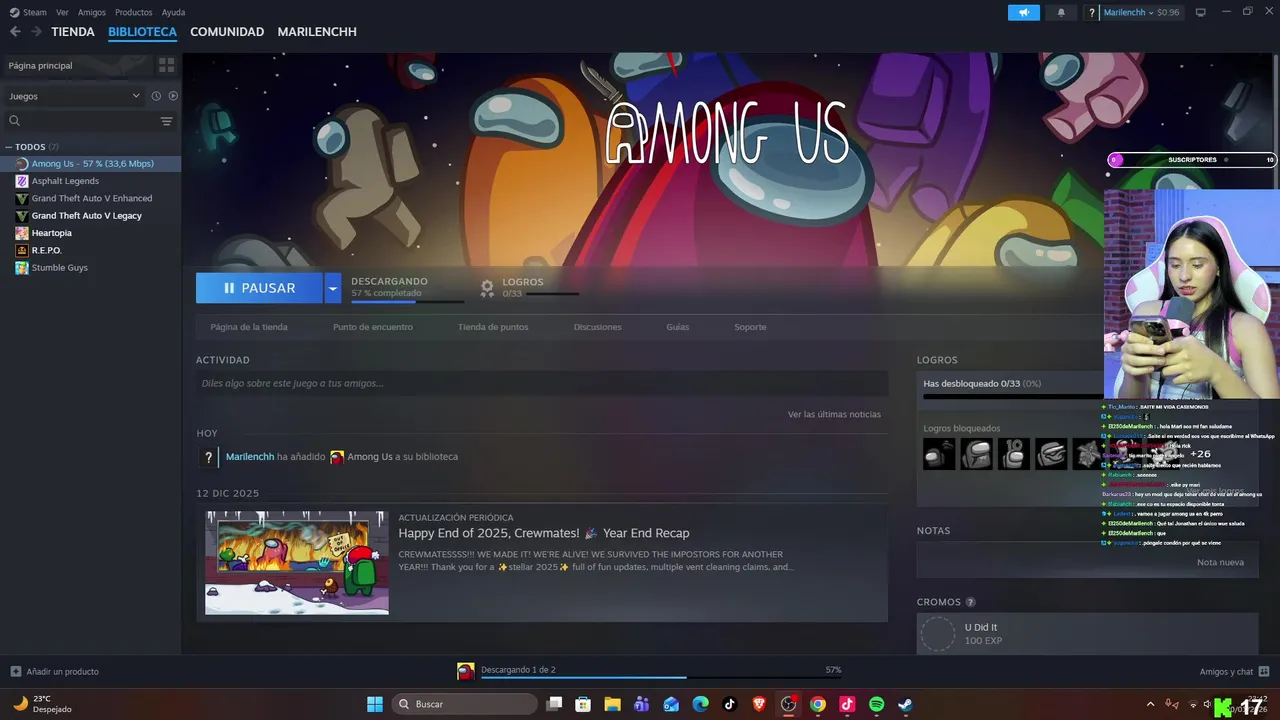Open Google Chrome from the taskbar
The height and width of the screenshot is (720, 1280).
click(818, 704)
